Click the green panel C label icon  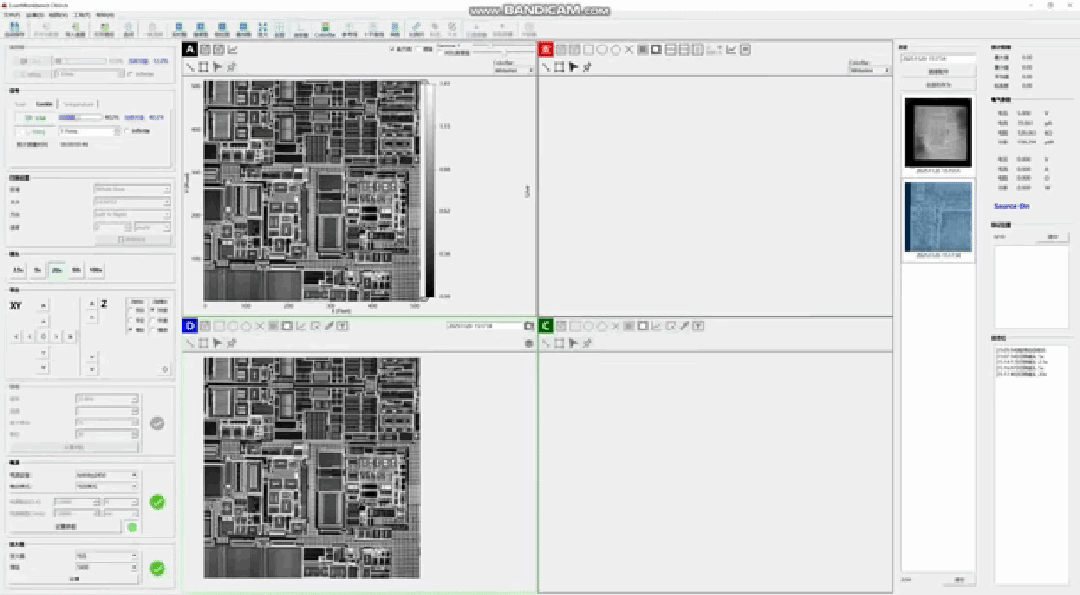tap(546, 326)
